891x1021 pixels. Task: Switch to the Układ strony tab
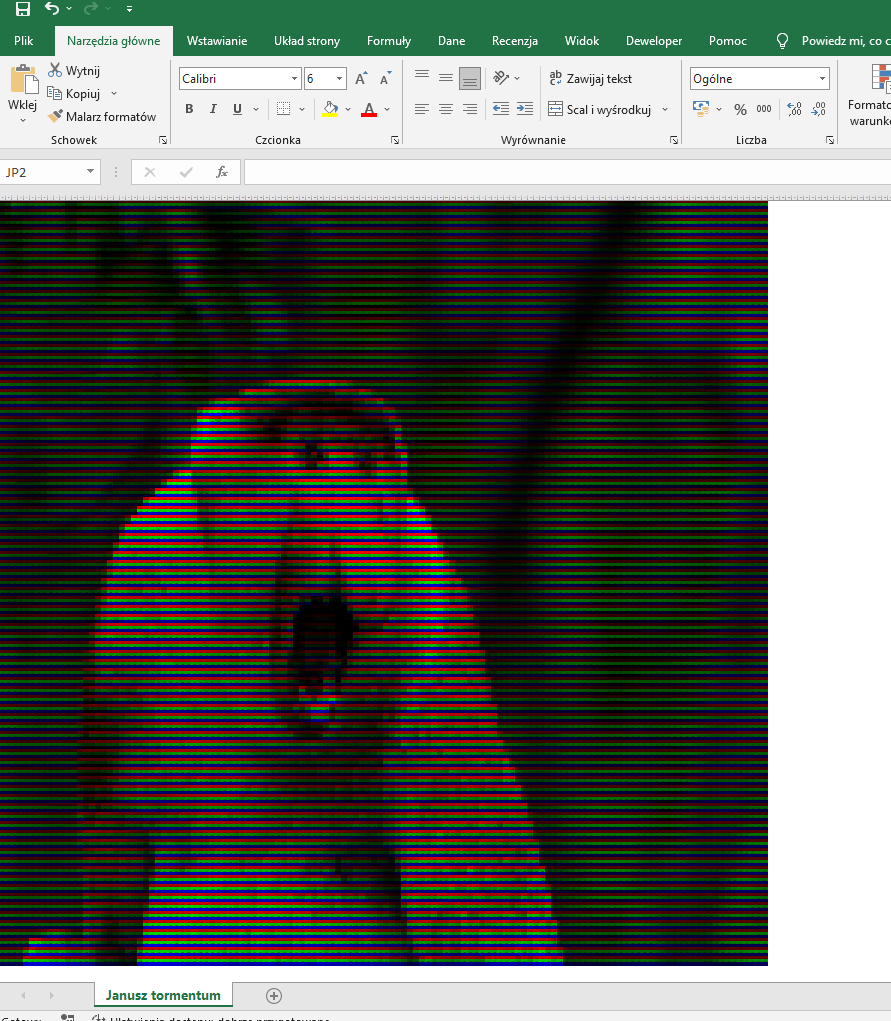307,40
